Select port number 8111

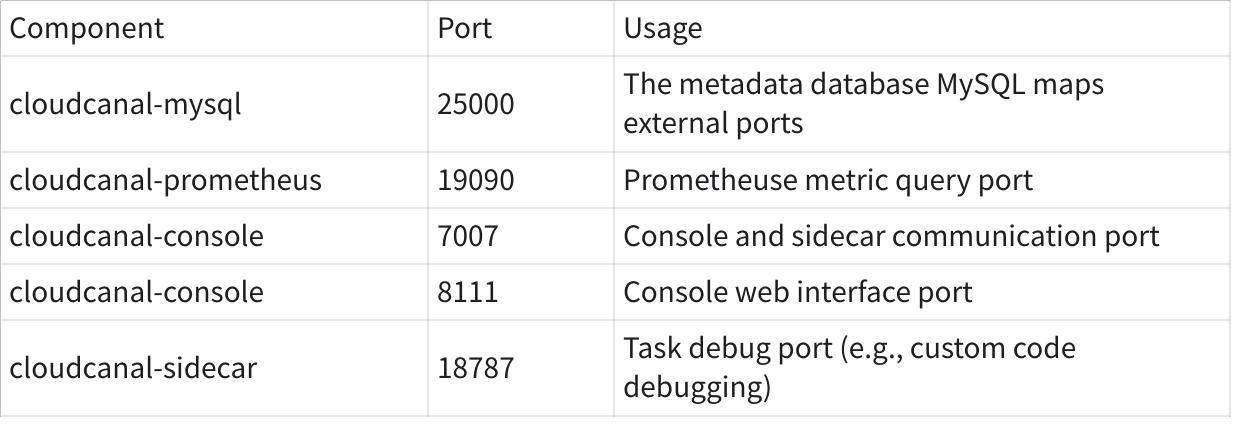click(x=467, y=292)
